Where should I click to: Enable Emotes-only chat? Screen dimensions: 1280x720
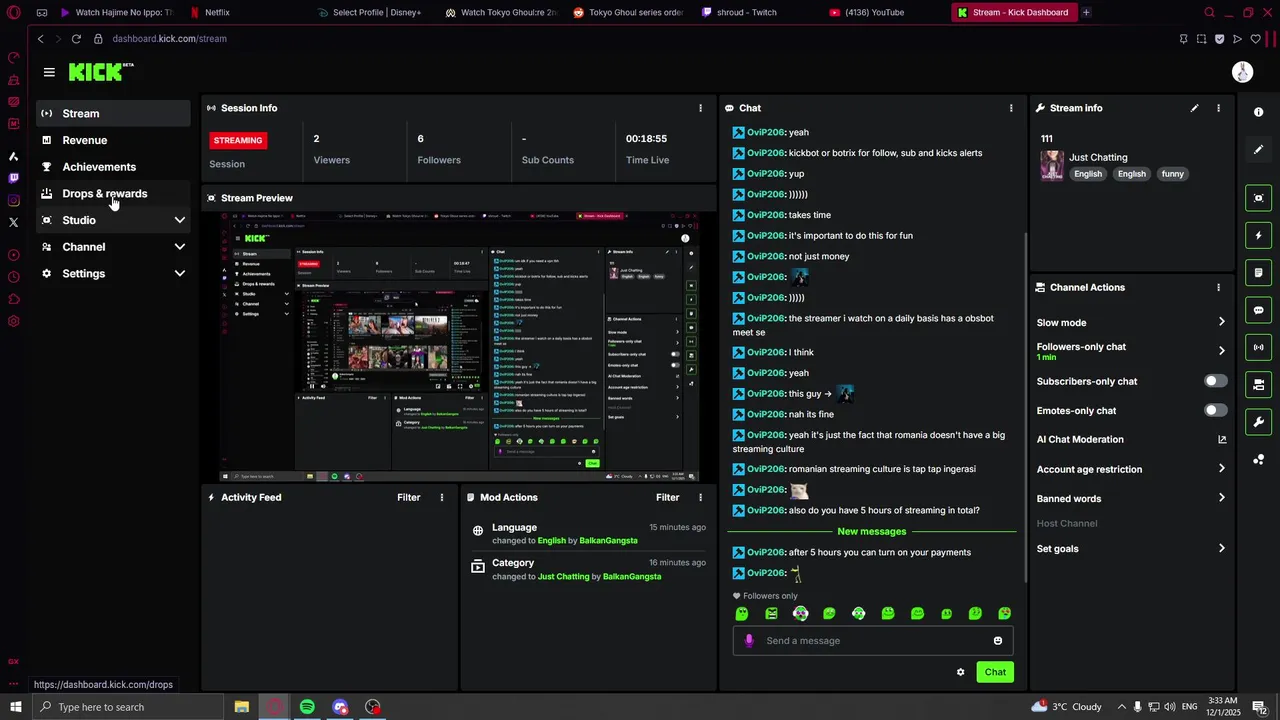coord(1215,410)
